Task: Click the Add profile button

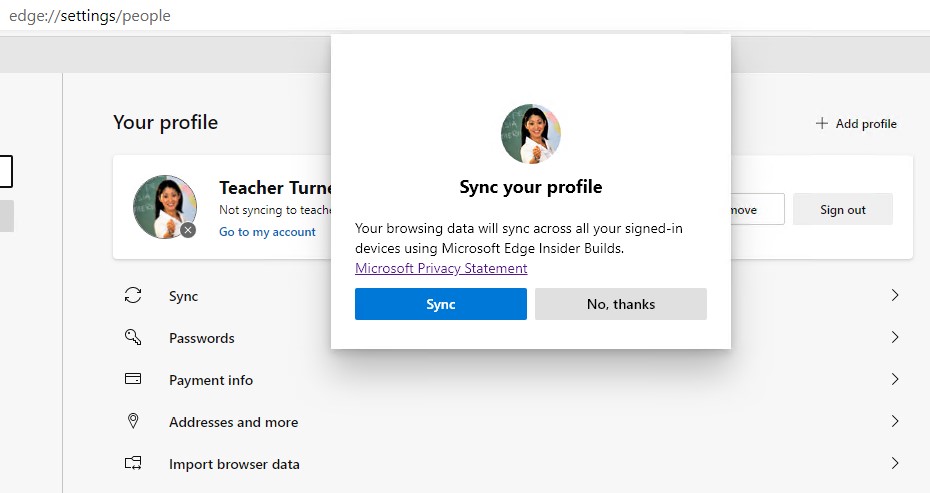Action: (856, 123)
